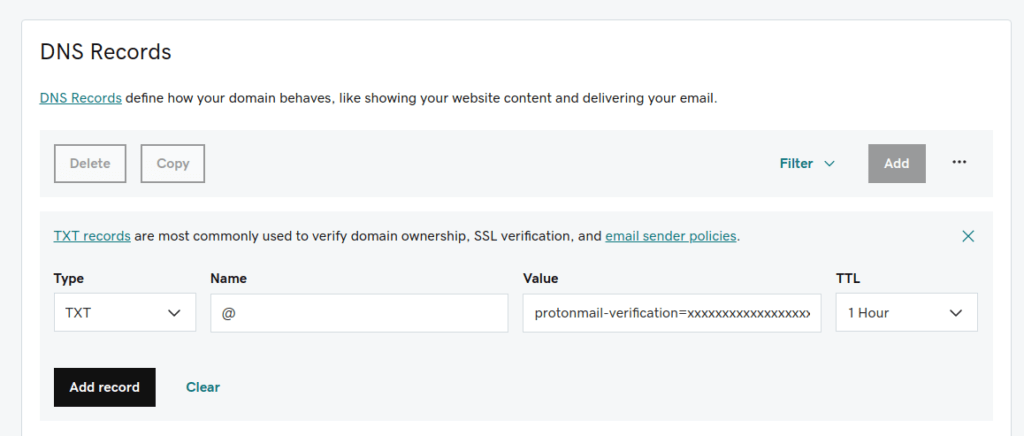Viewport: 1024px width, 436px height.
Task: Open the TTL dropdown showing 1 Hour
Action: tap(906, 313)
